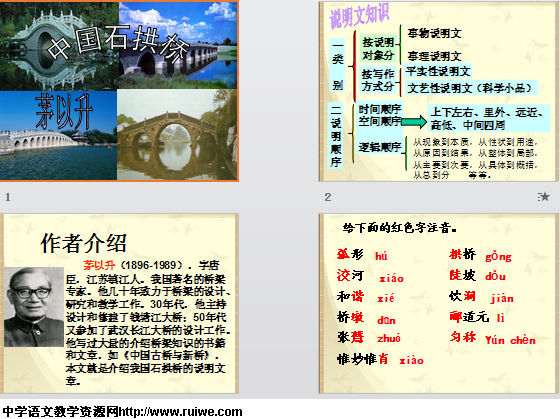Click the red 茅以升 name in author text
This screenshot has height=419, width=560.
click(x=99, y=265)
